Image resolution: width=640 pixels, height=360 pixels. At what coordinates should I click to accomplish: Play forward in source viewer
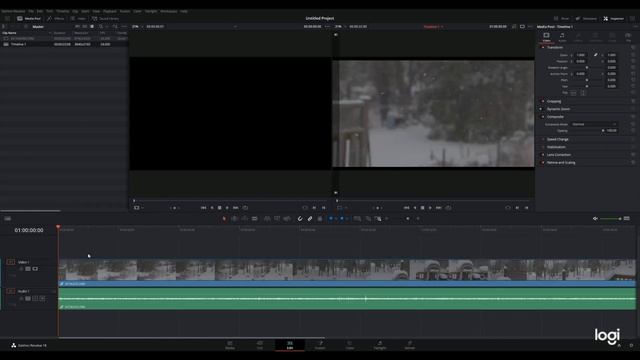pos(227,208)
